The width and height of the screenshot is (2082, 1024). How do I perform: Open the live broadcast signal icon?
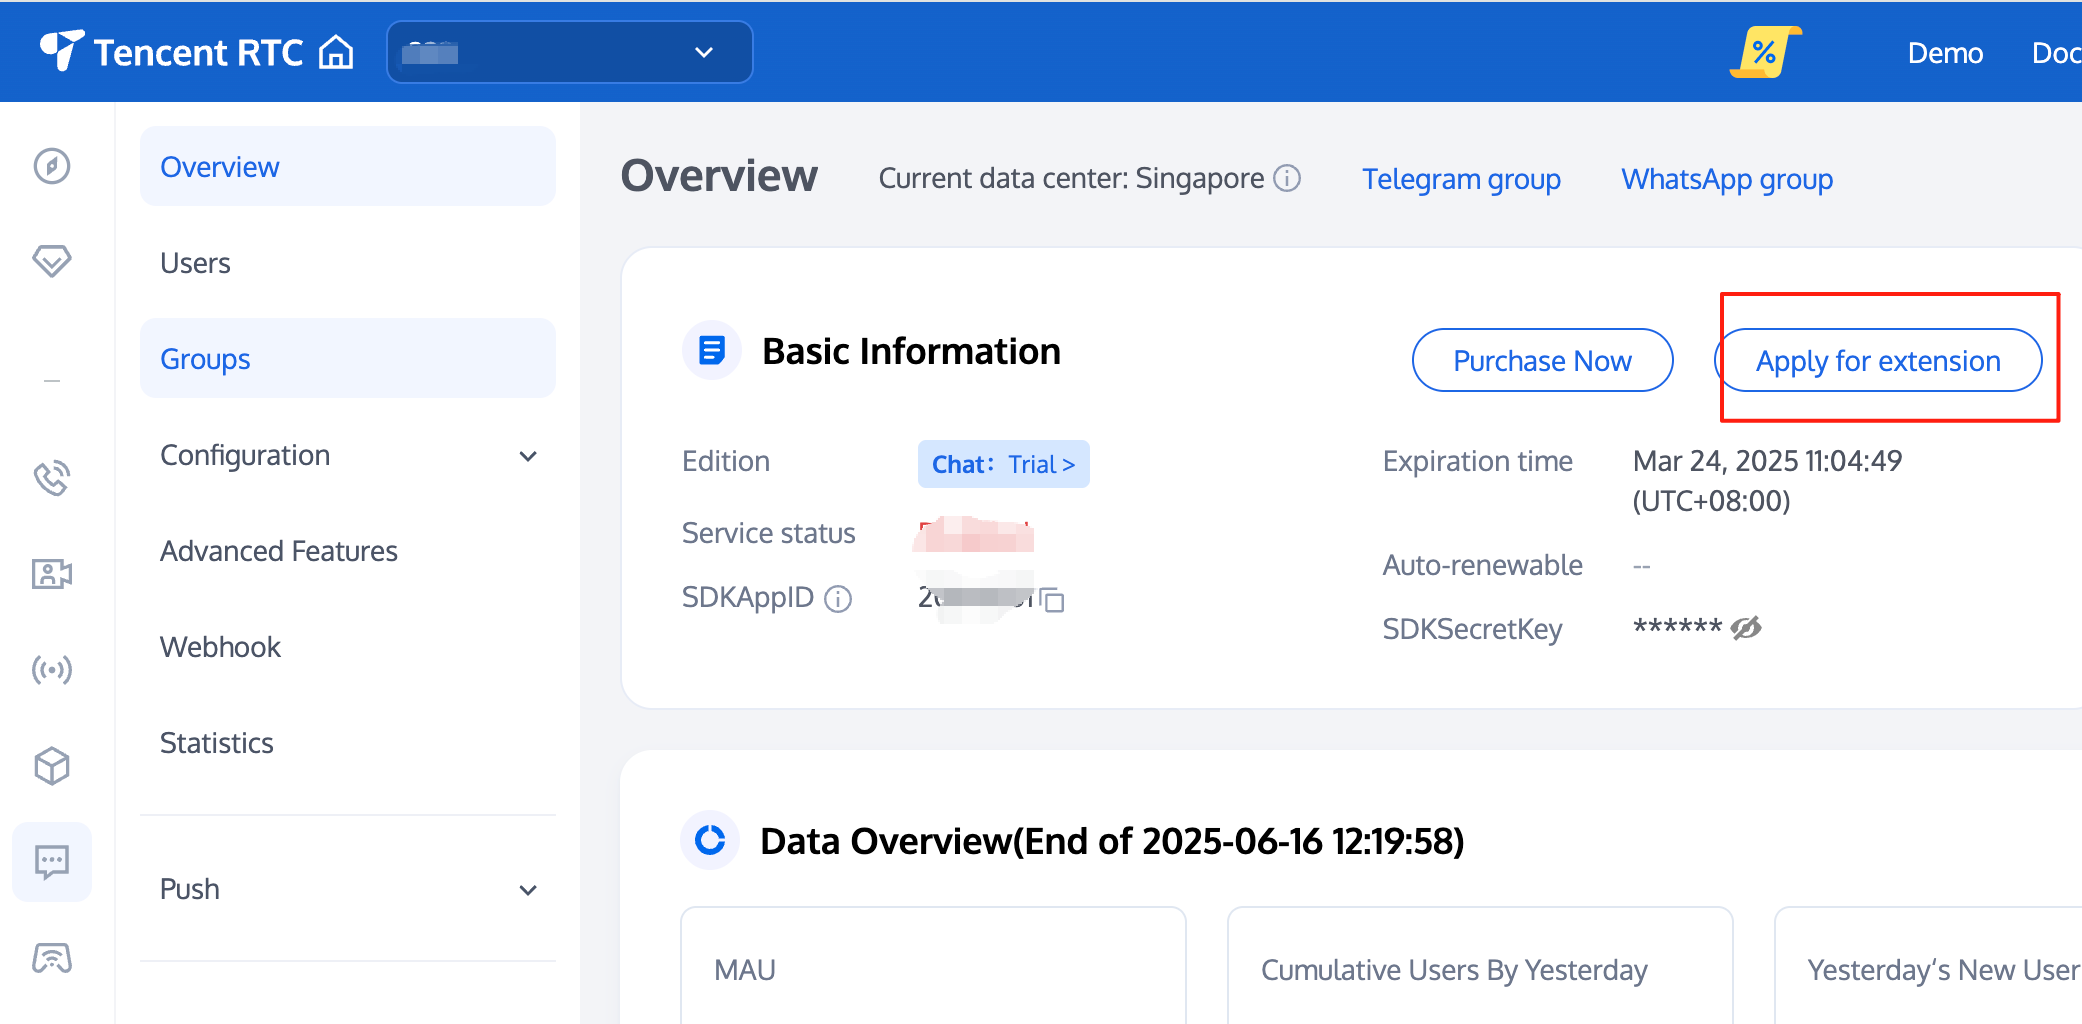coord(52,669)
